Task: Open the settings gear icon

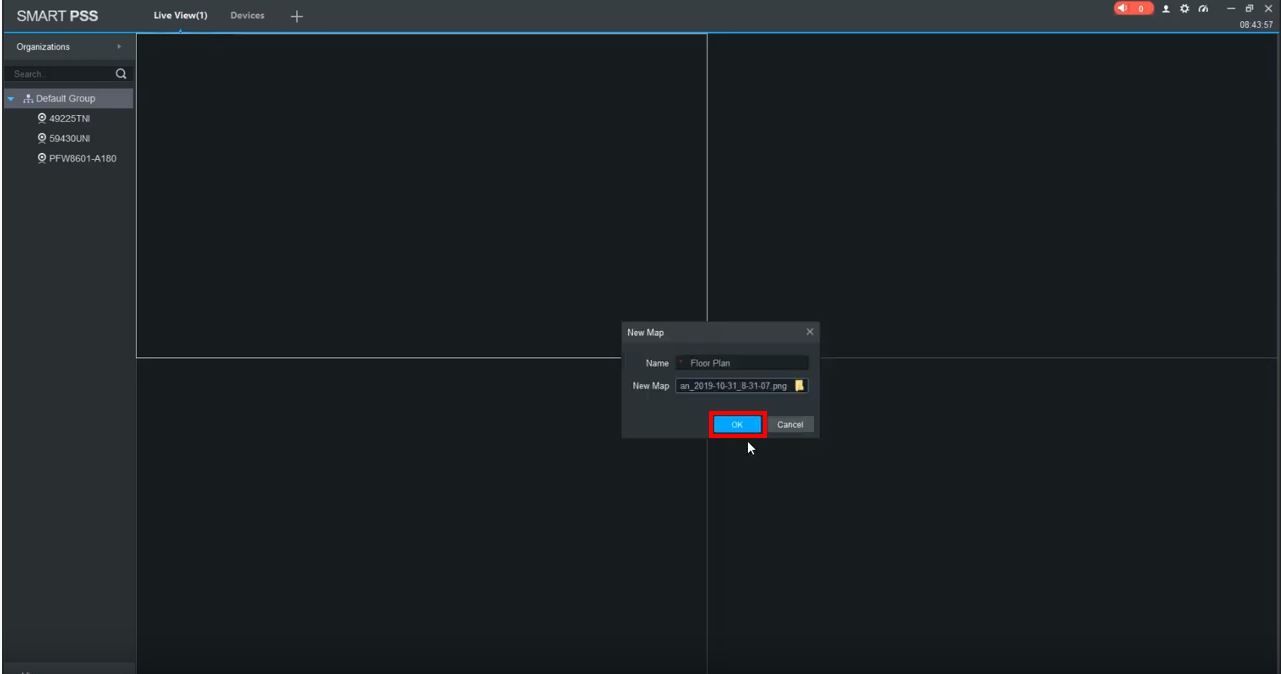Action: click(1185, 9)
